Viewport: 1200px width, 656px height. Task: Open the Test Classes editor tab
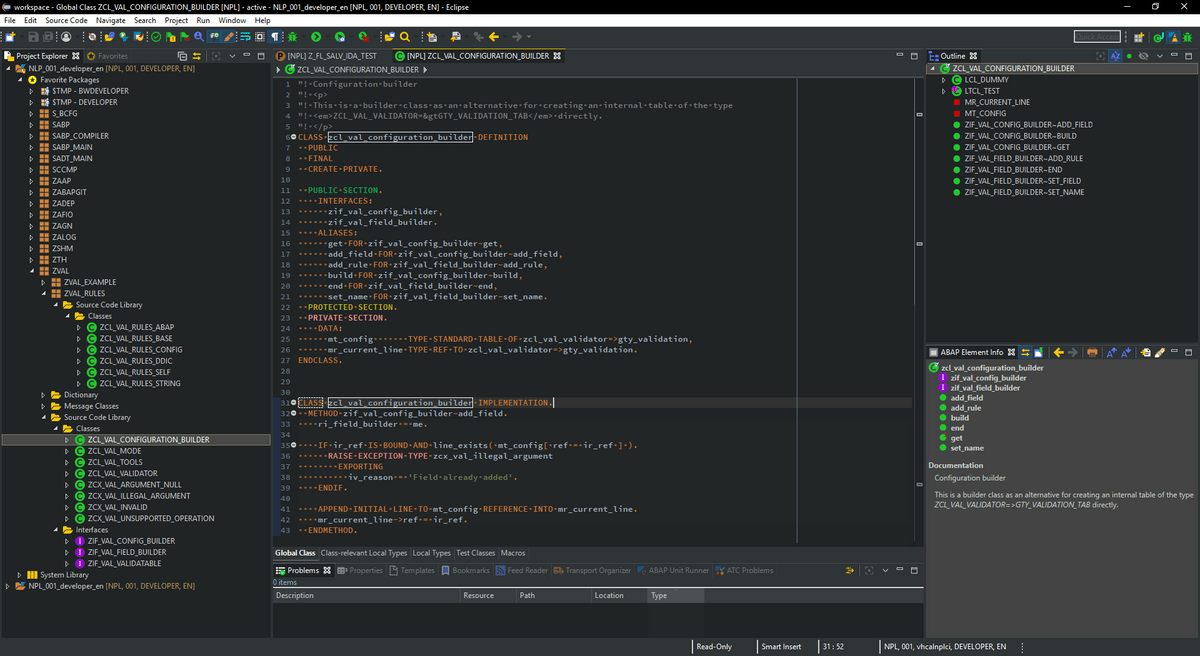click(x=476, y=553)
